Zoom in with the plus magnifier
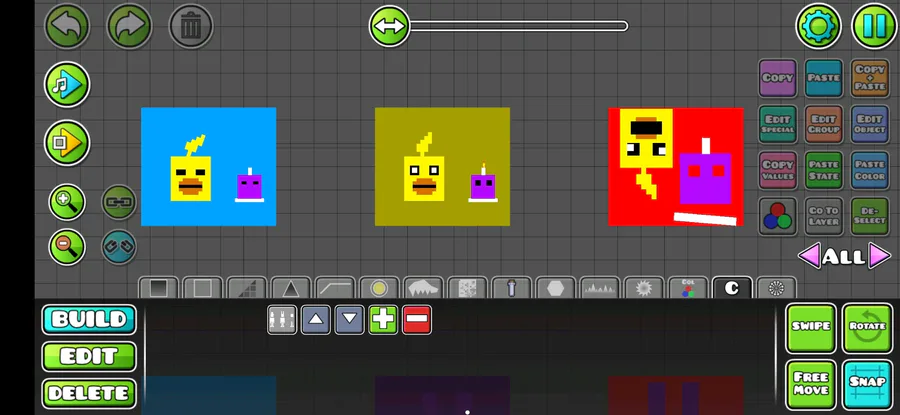 [x=67, y=202]
